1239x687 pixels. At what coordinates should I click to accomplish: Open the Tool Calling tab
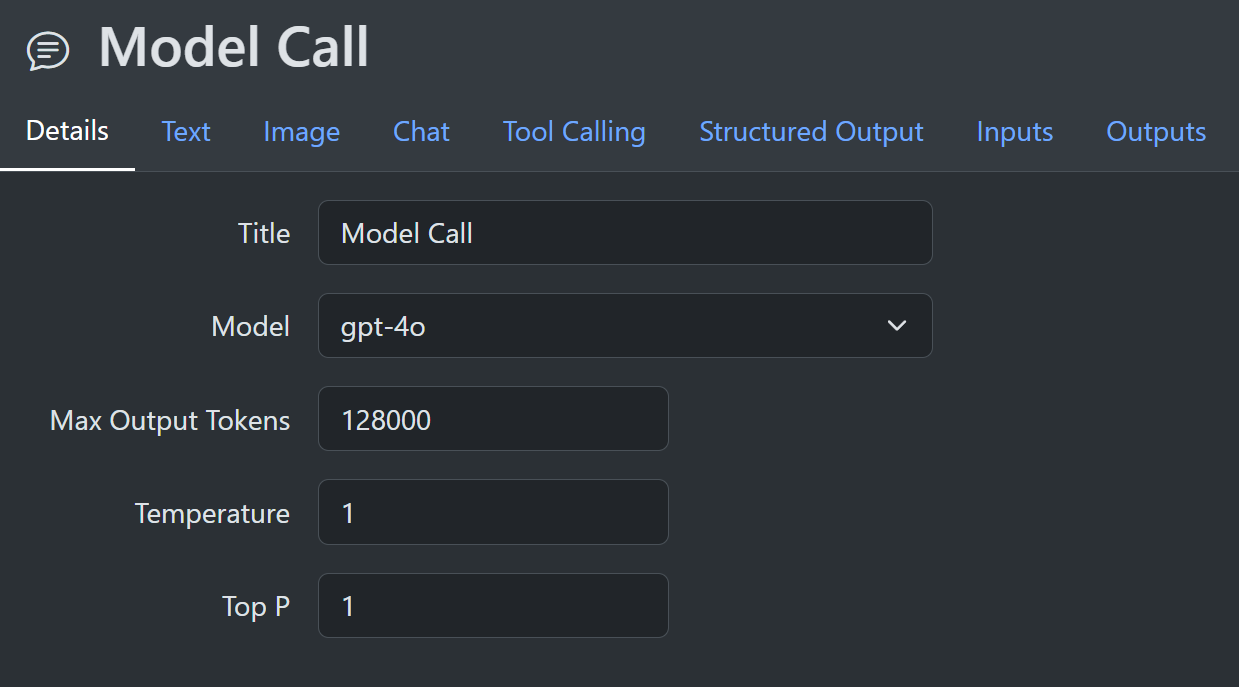coord(574,132)
